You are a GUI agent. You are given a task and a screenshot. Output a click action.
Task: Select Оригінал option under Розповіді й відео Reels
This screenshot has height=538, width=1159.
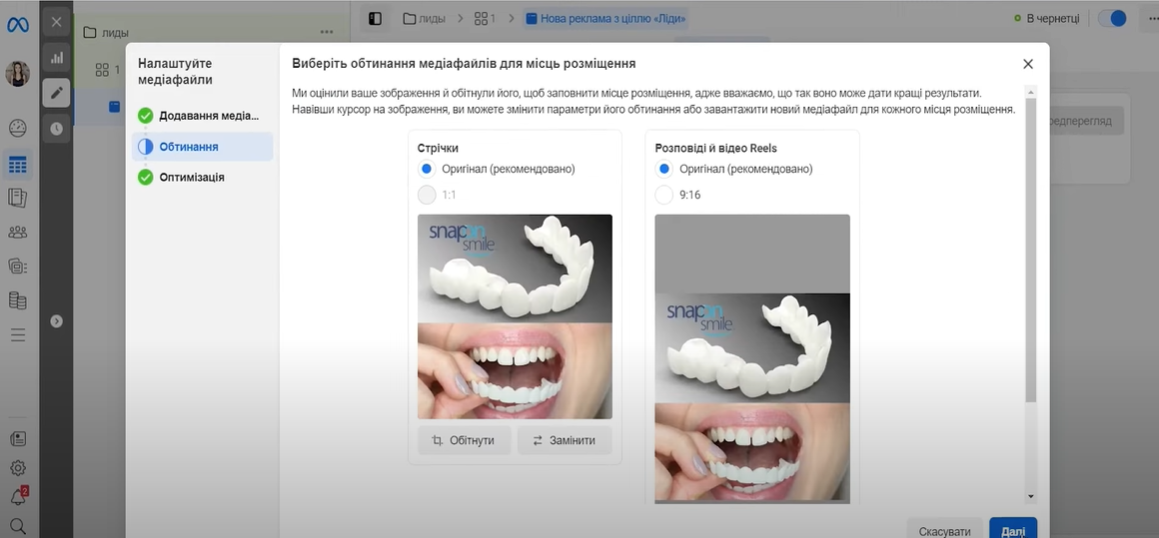664,168
